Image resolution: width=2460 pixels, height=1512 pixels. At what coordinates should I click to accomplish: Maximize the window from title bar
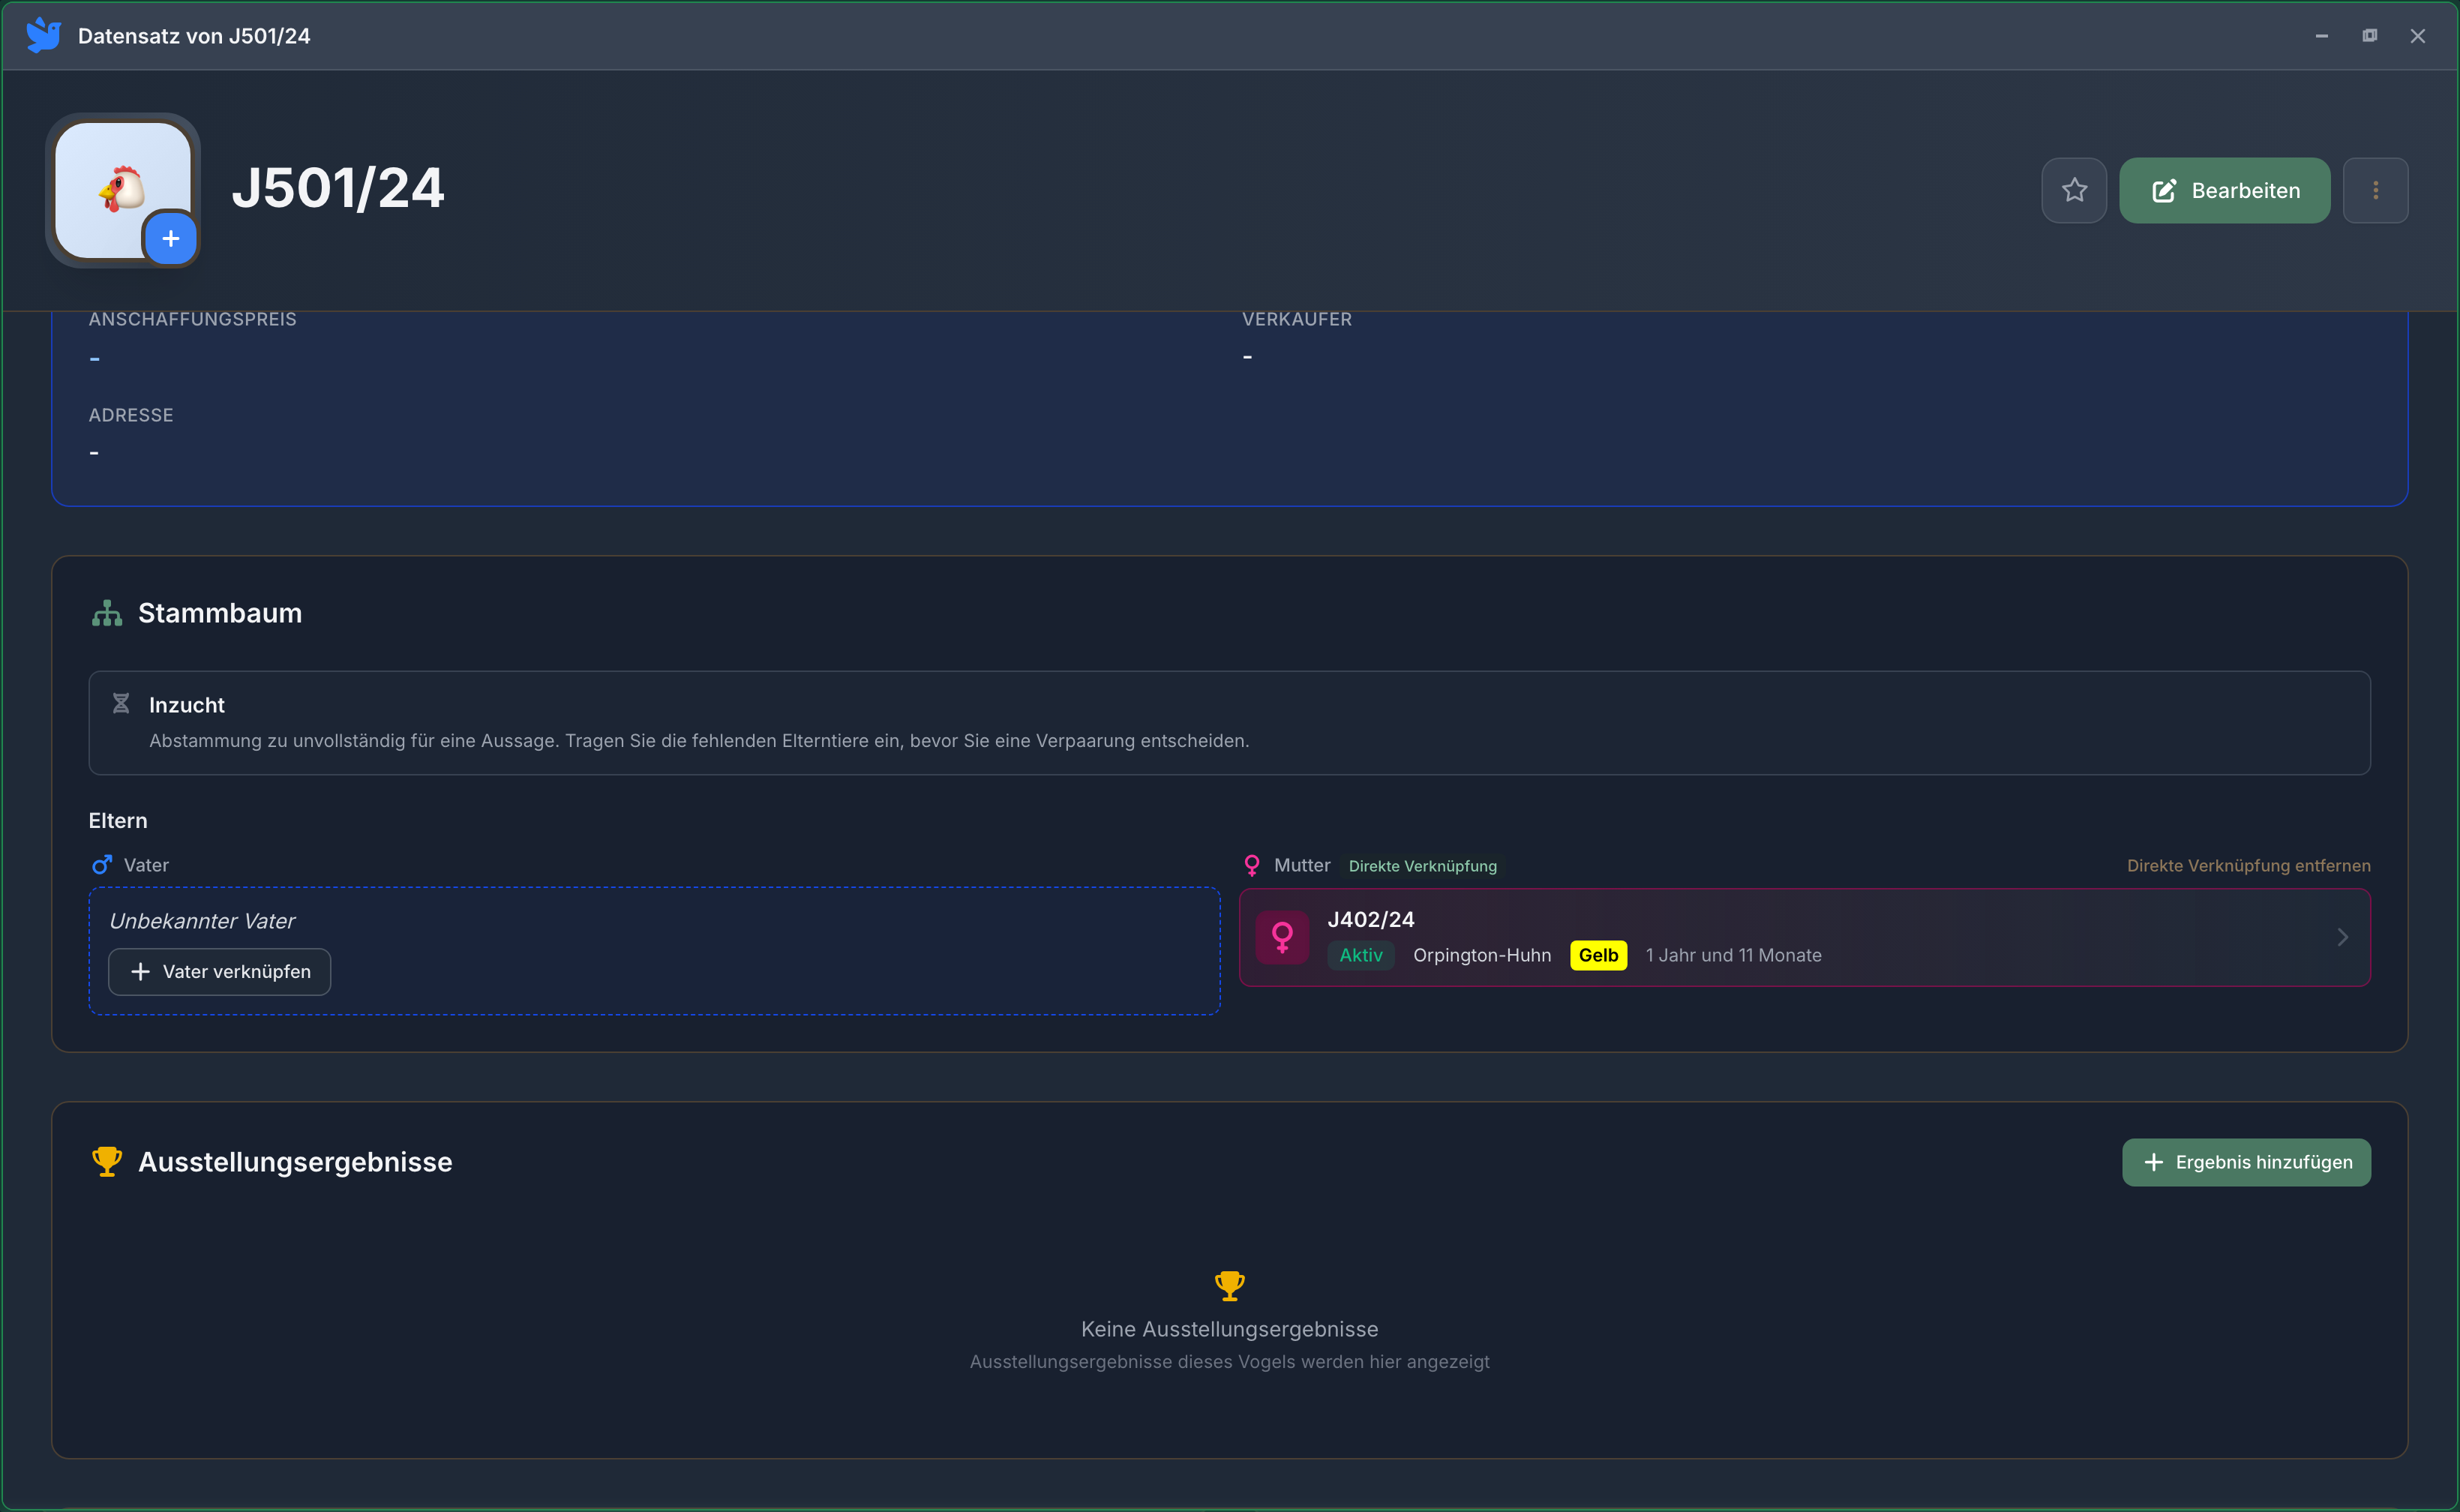[2369, 36]
